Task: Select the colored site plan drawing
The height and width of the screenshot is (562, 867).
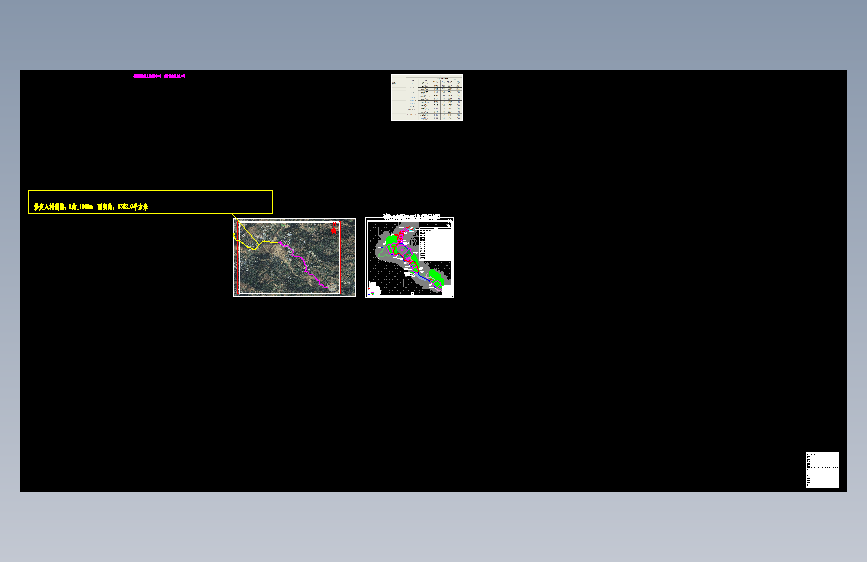Action: [x=410, y=258]
